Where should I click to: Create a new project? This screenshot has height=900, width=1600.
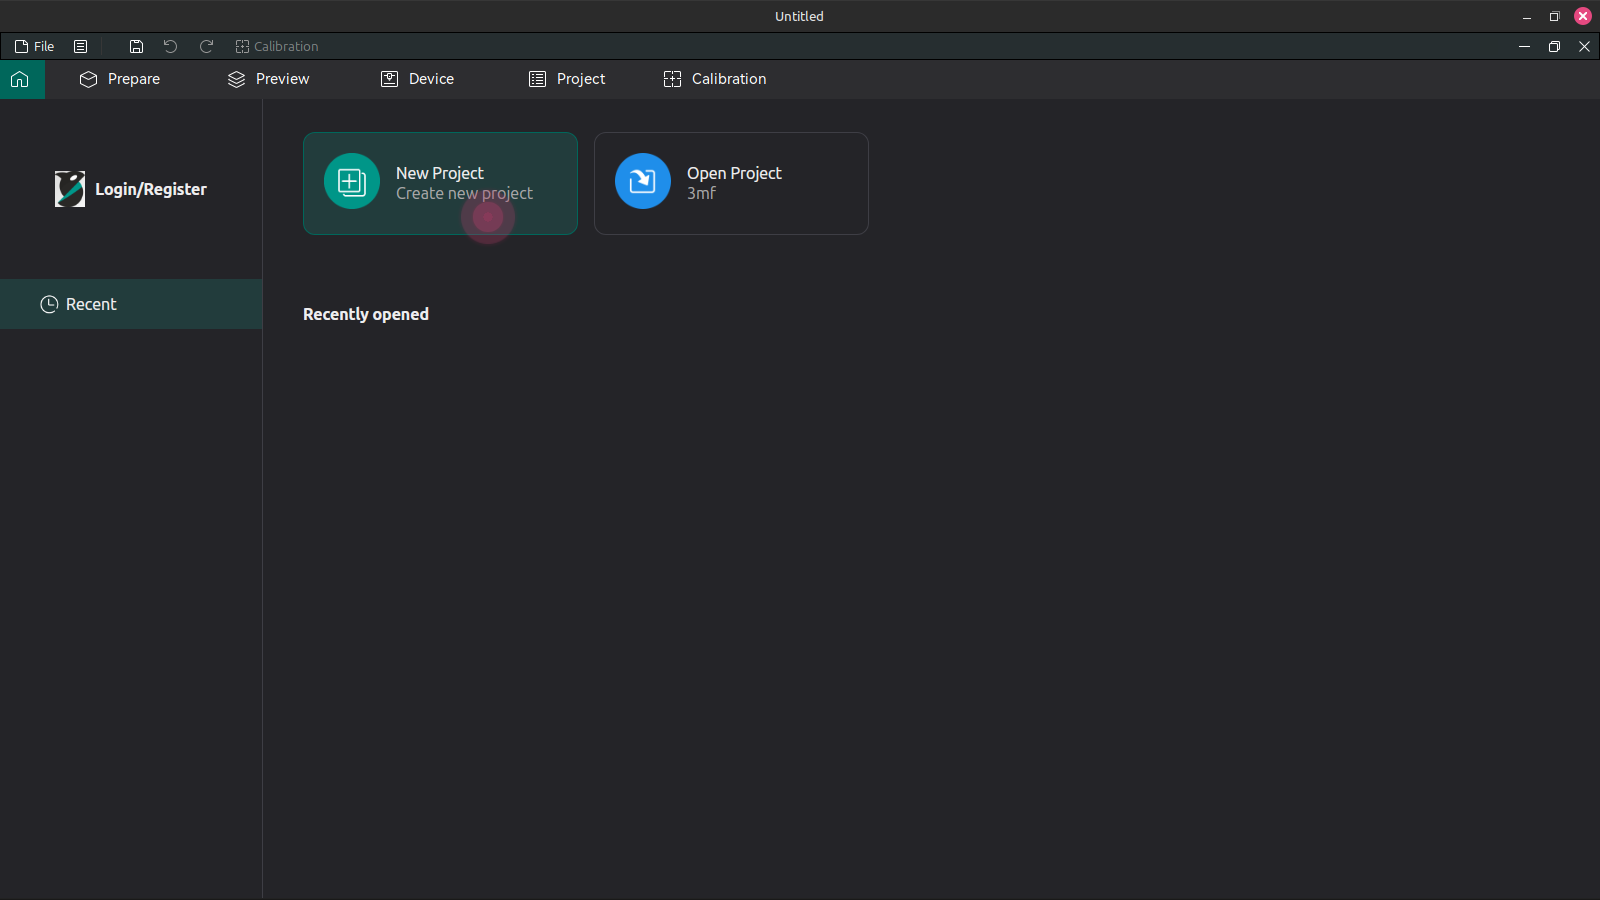click(x=440, y=183)
